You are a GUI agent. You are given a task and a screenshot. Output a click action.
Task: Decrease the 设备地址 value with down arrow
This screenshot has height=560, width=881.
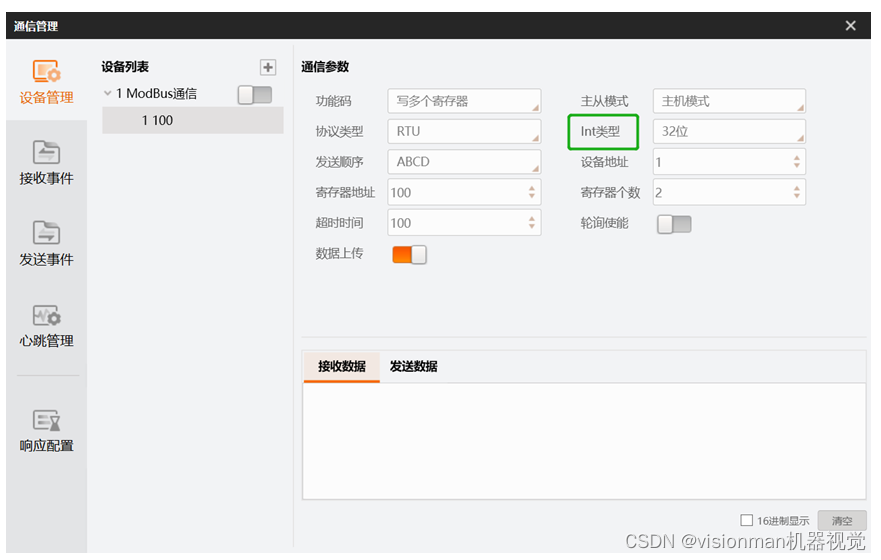tap(797, 166)
